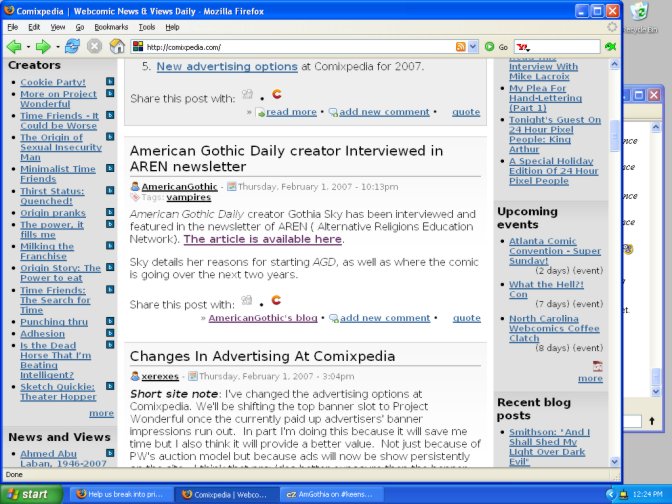Click quote link in American Gothic post

[x=466, y=318]
